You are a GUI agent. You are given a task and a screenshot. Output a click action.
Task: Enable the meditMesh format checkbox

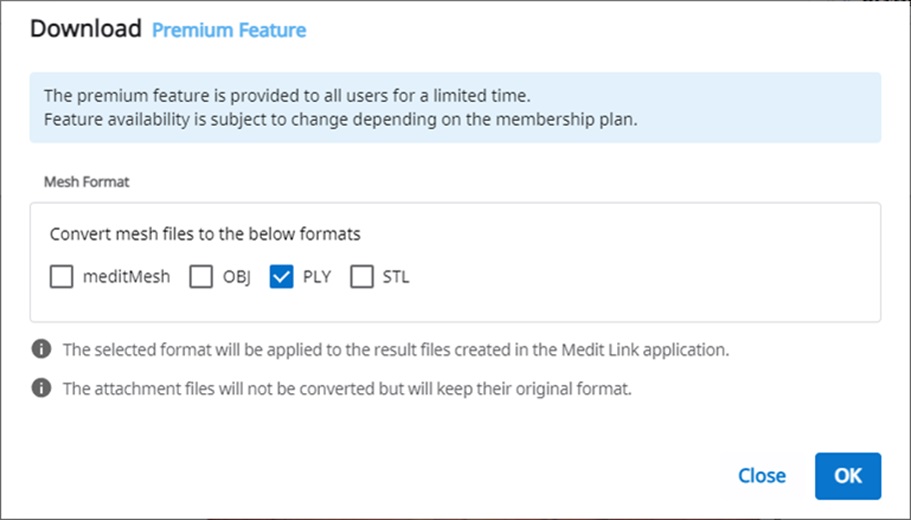(62, 277)
